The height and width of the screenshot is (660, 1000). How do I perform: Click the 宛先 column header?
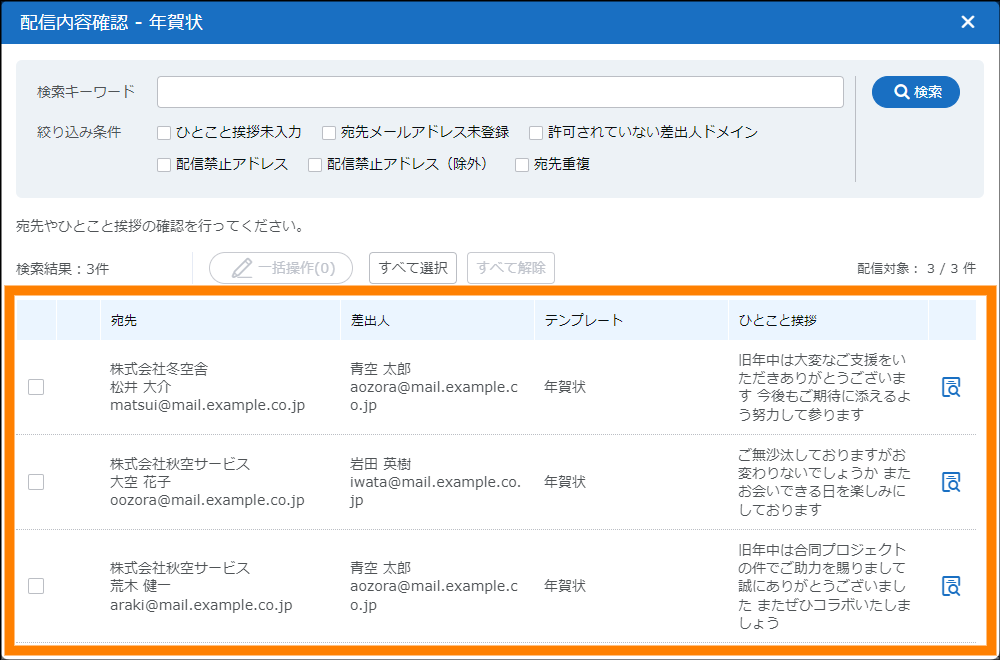[124, 320]
